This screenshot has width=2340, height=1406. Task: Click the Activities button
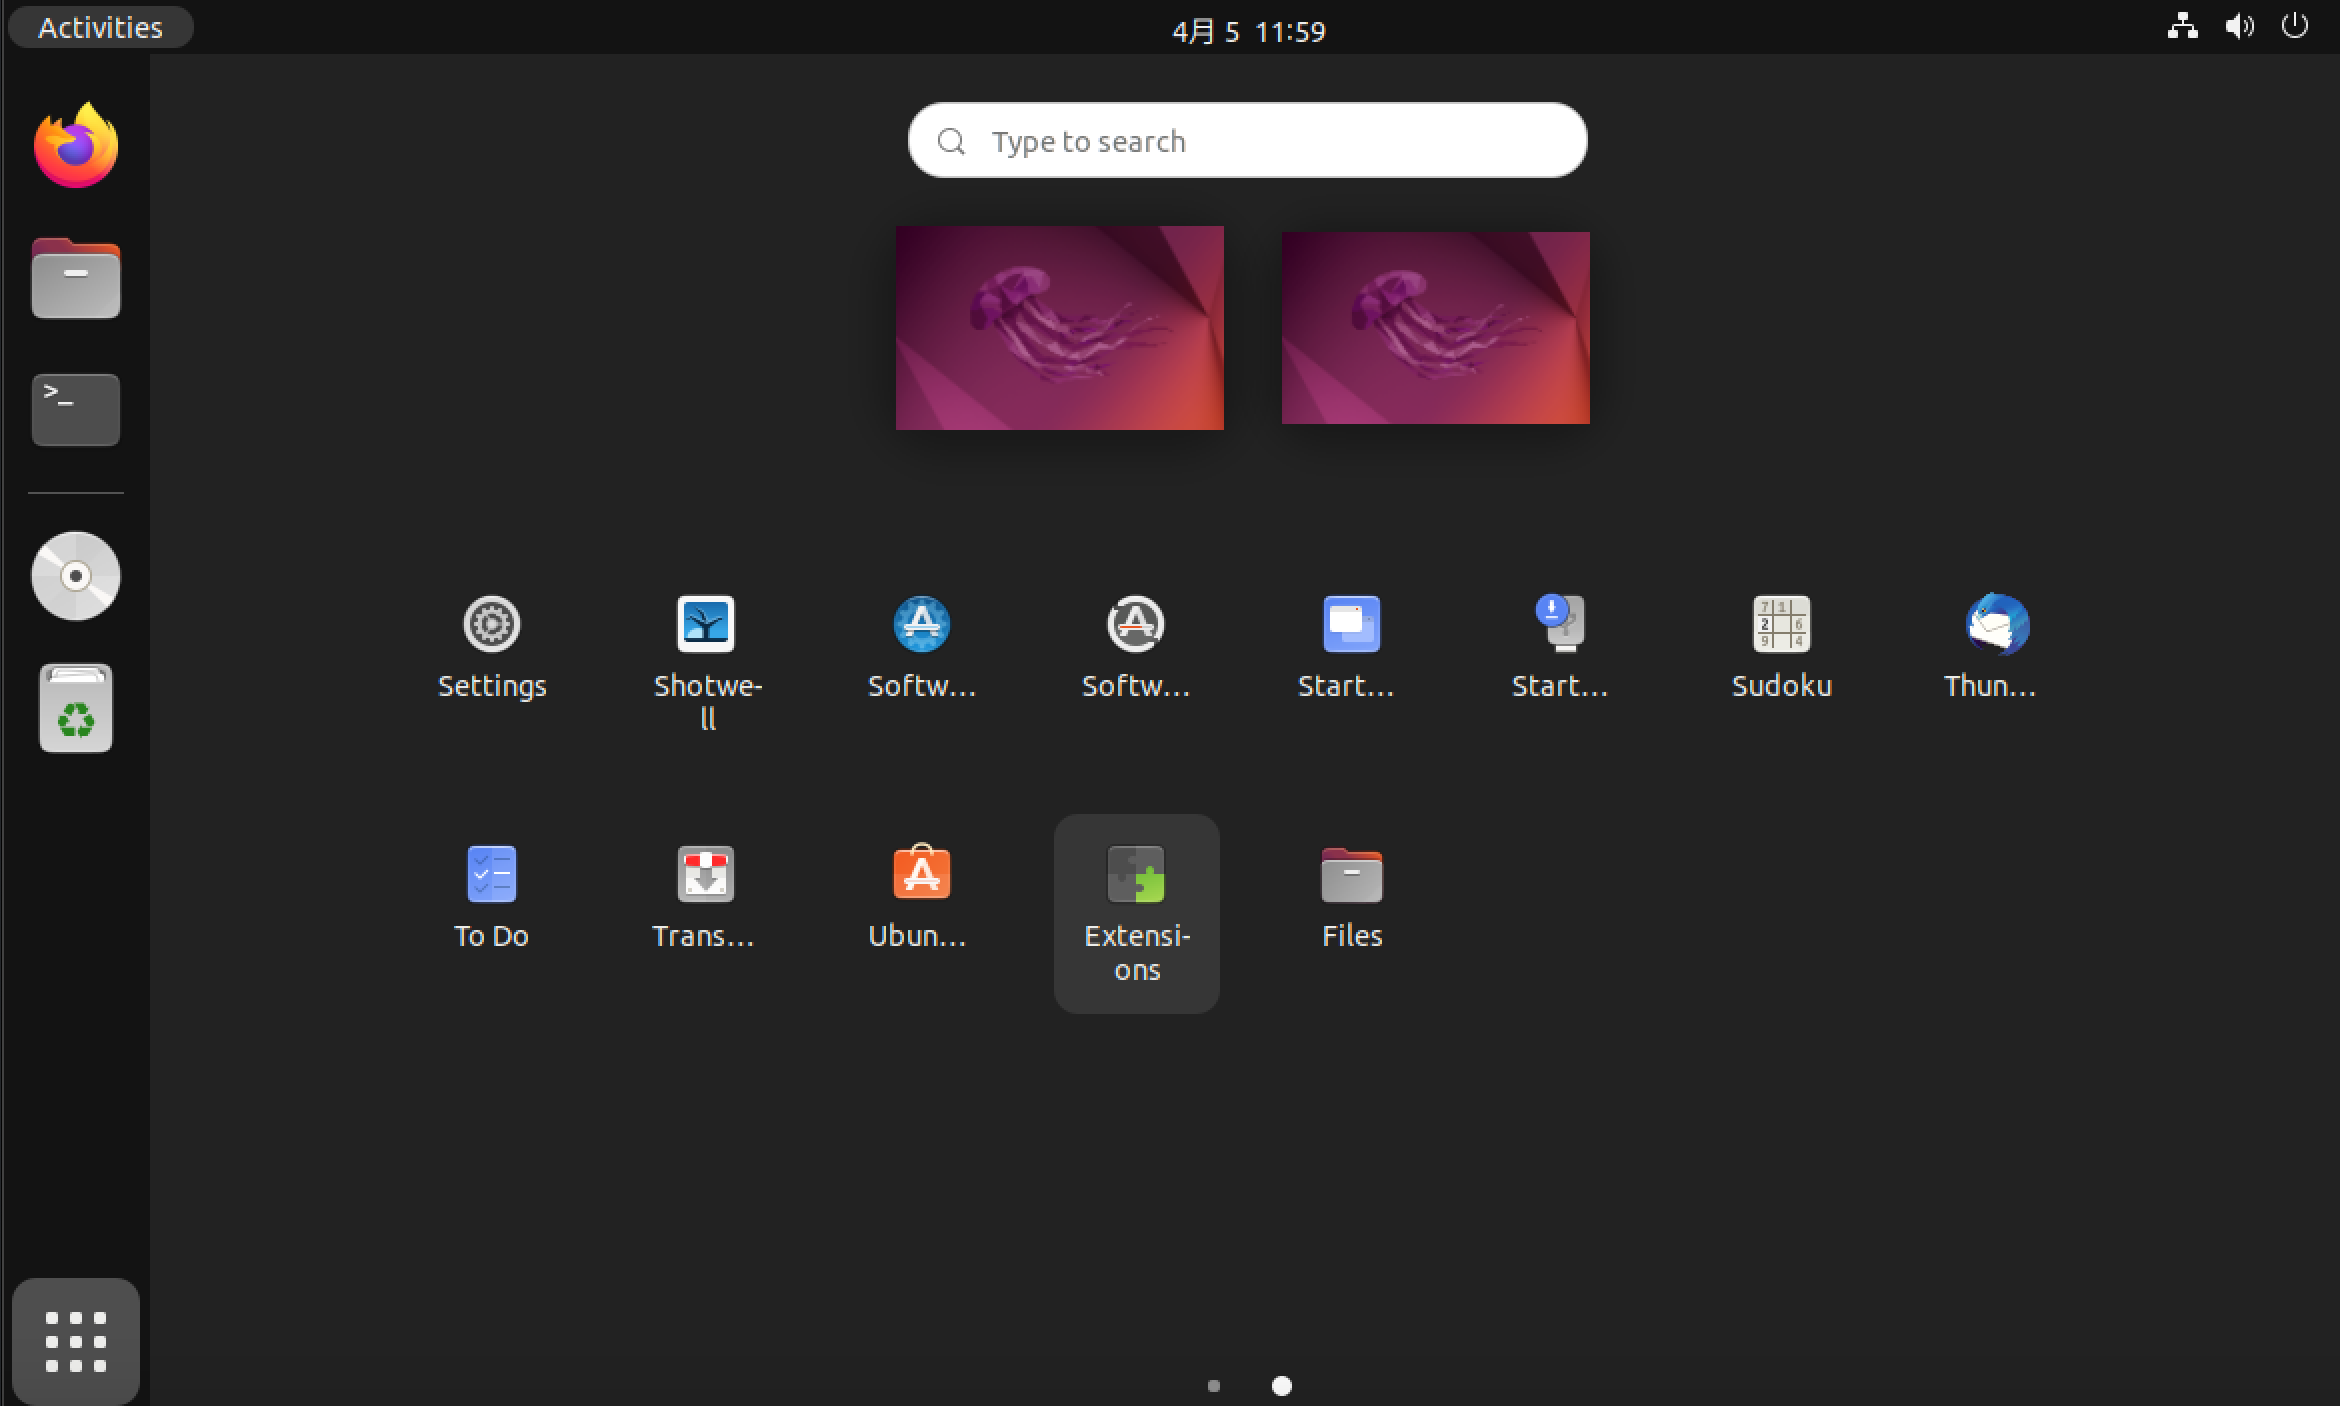(x=100, y=27)
